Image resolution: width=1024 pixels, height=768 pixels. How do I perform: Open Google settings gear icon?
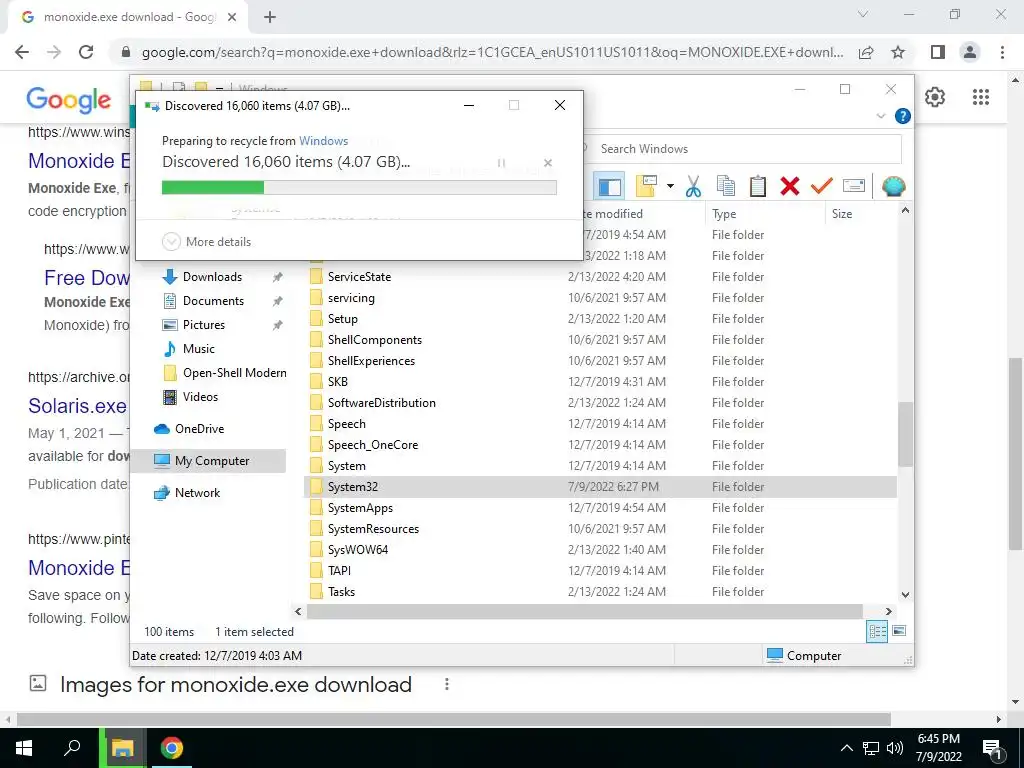point(935,97)
